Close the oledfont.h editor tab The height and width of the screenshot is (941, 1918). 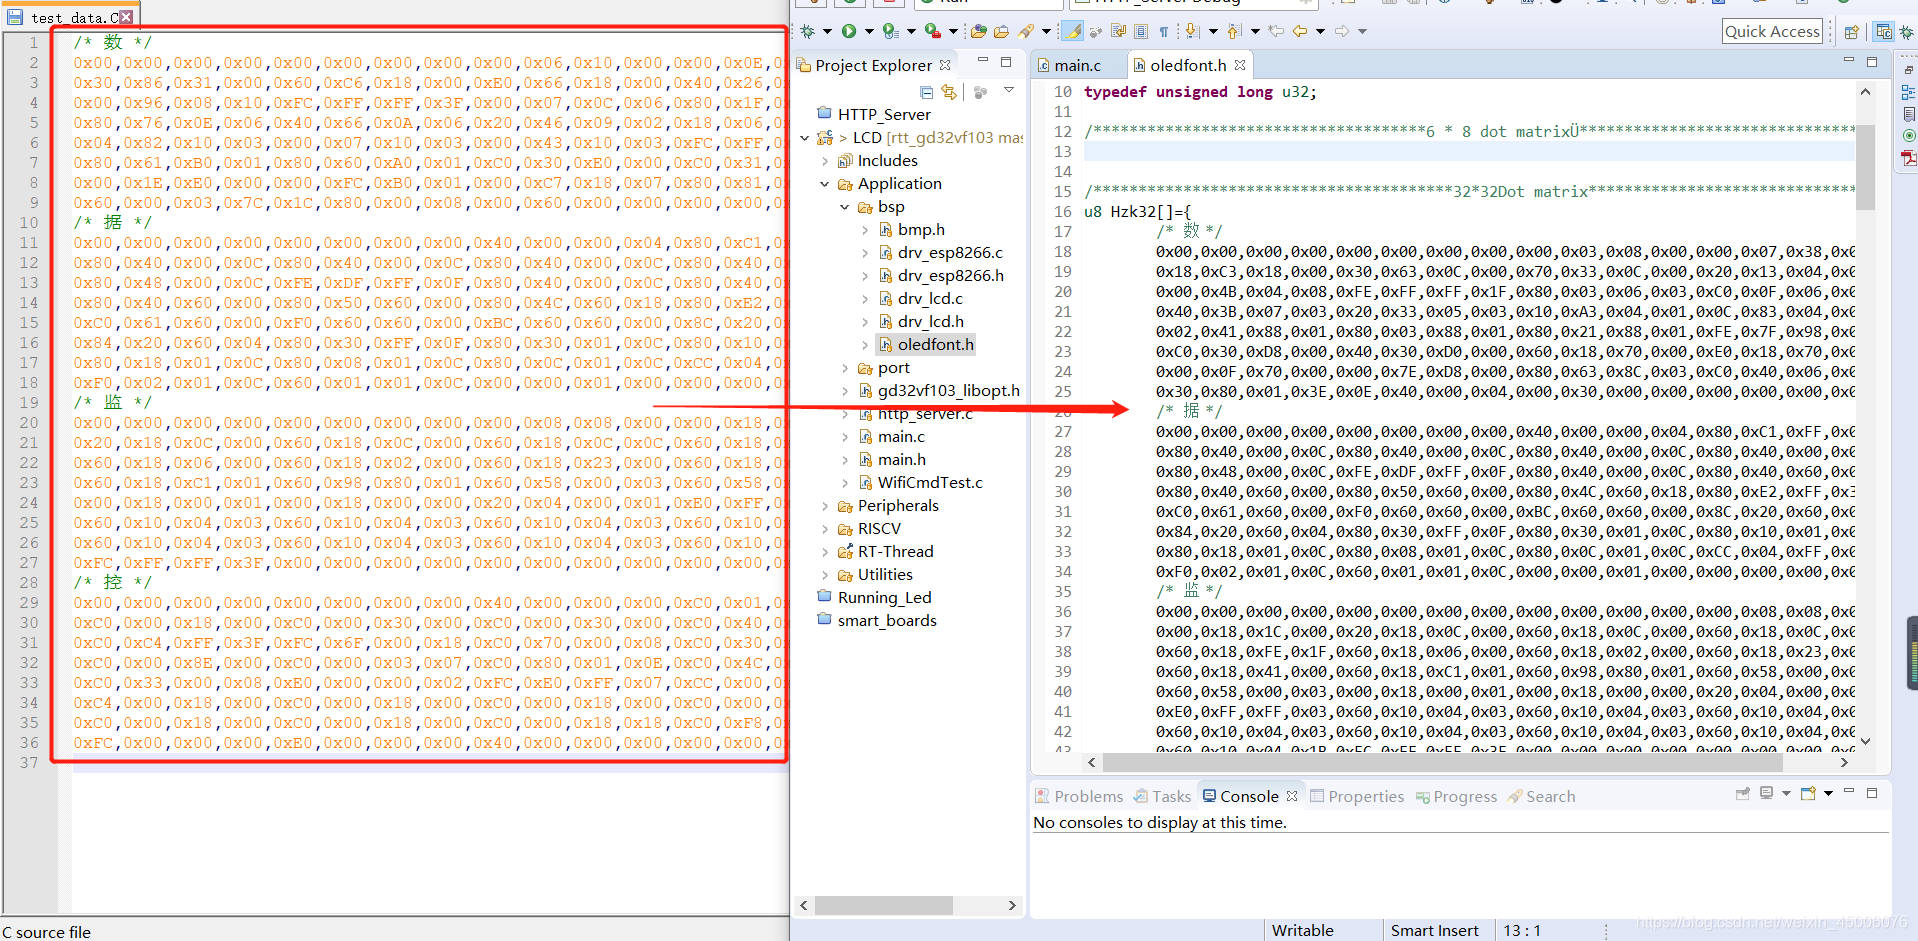1240,65
